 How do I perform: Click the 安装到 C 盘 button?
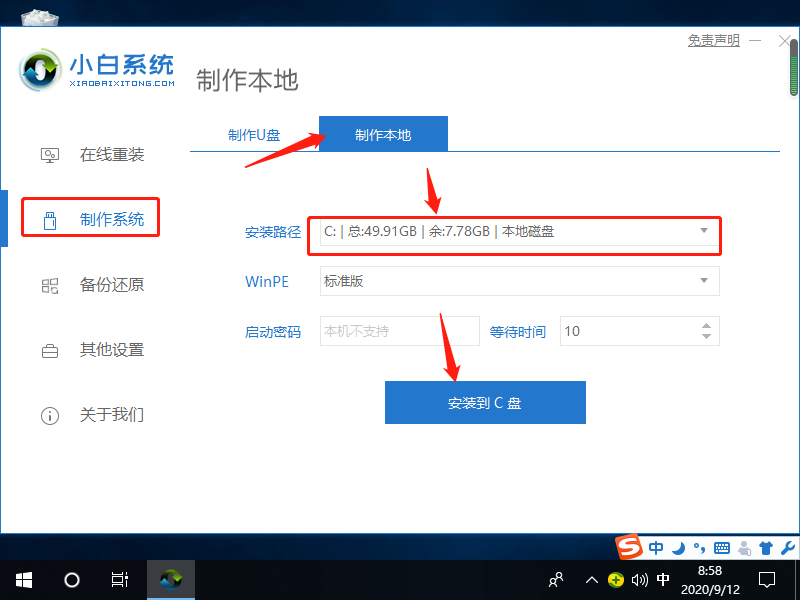485,402
